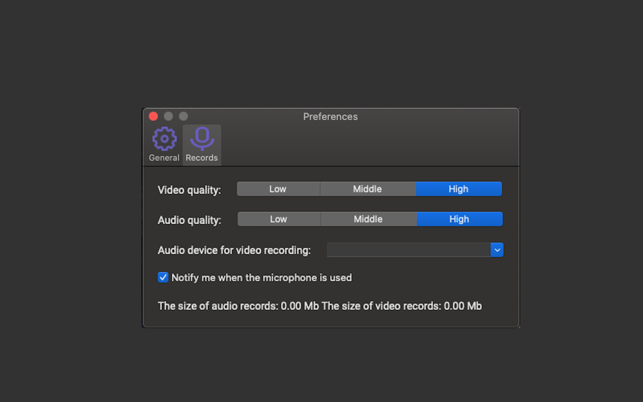Image resolution: width=643 pixels, height=402 pixels.
Task: Set Audio quality to Middle
Action: tap(368, 219)
